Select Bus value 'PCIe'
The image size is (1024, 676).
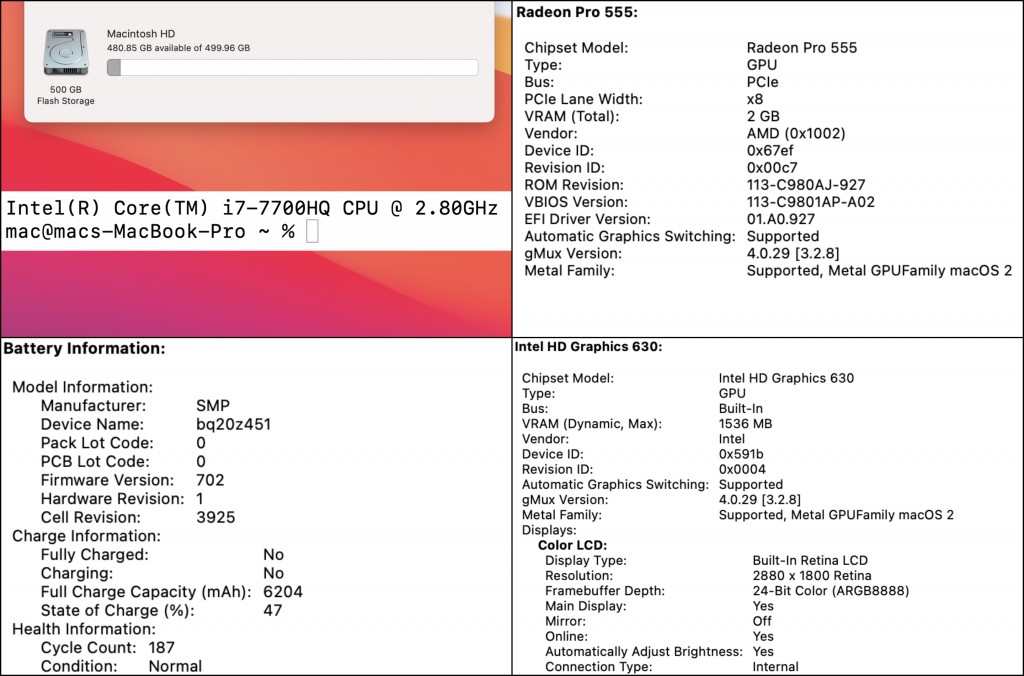pyautogui.click(x=762, y=82)
